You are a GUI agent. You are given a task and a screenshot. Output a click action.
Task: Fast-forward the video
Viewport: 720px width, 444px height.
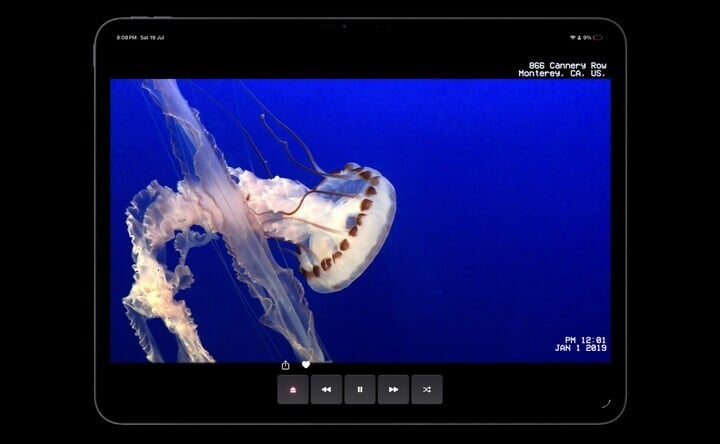[x=393, y=389]
